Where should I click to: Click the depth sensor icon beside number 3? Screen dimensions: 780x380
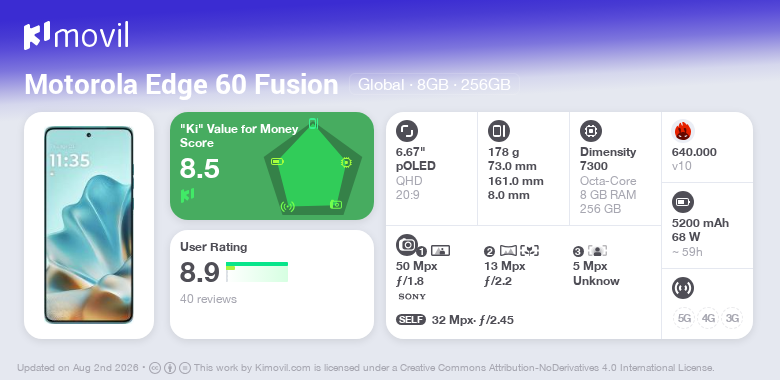[x=597, y=251]
